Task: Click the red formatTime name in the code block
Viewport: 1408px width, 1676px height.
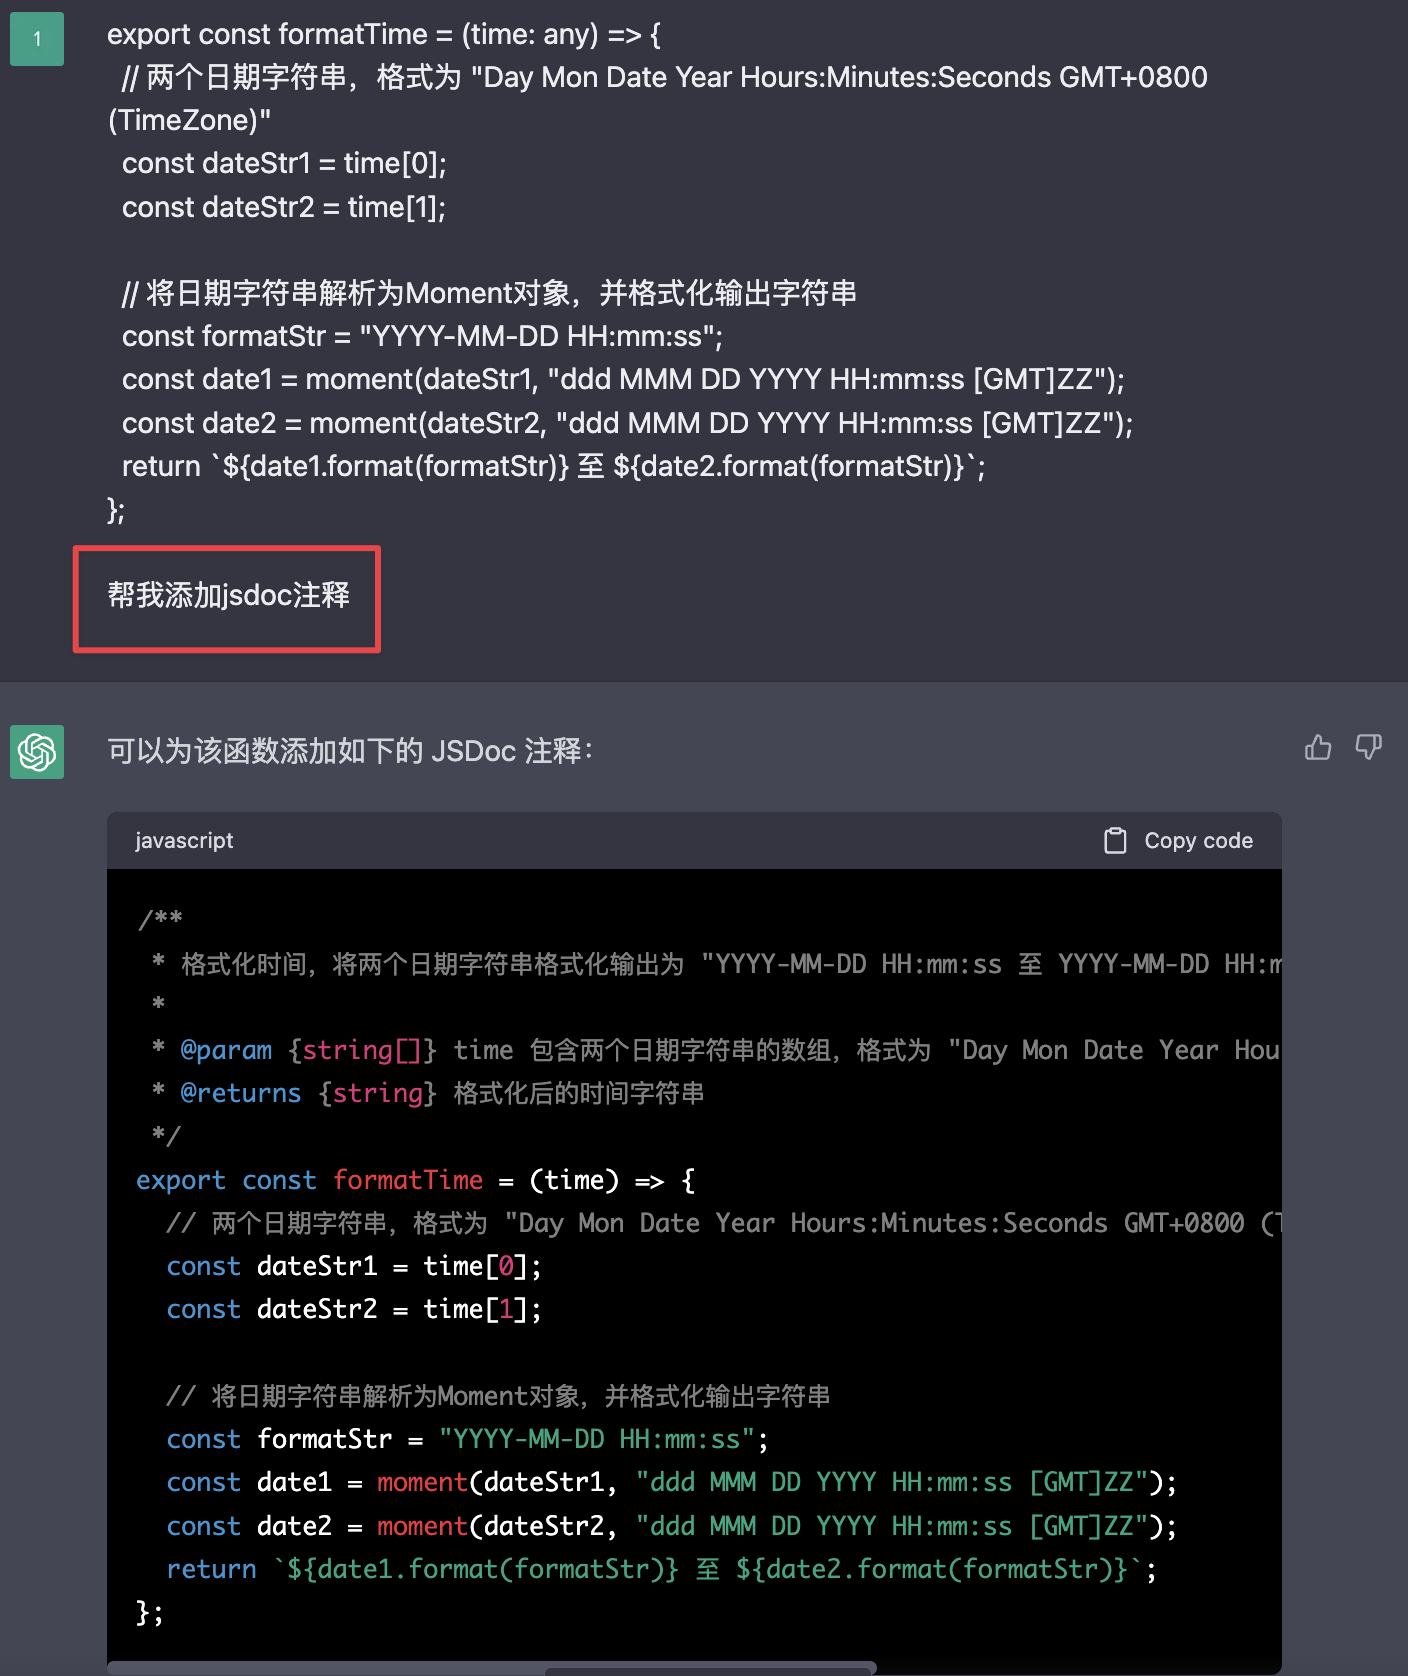Action: coord(408,1180)
